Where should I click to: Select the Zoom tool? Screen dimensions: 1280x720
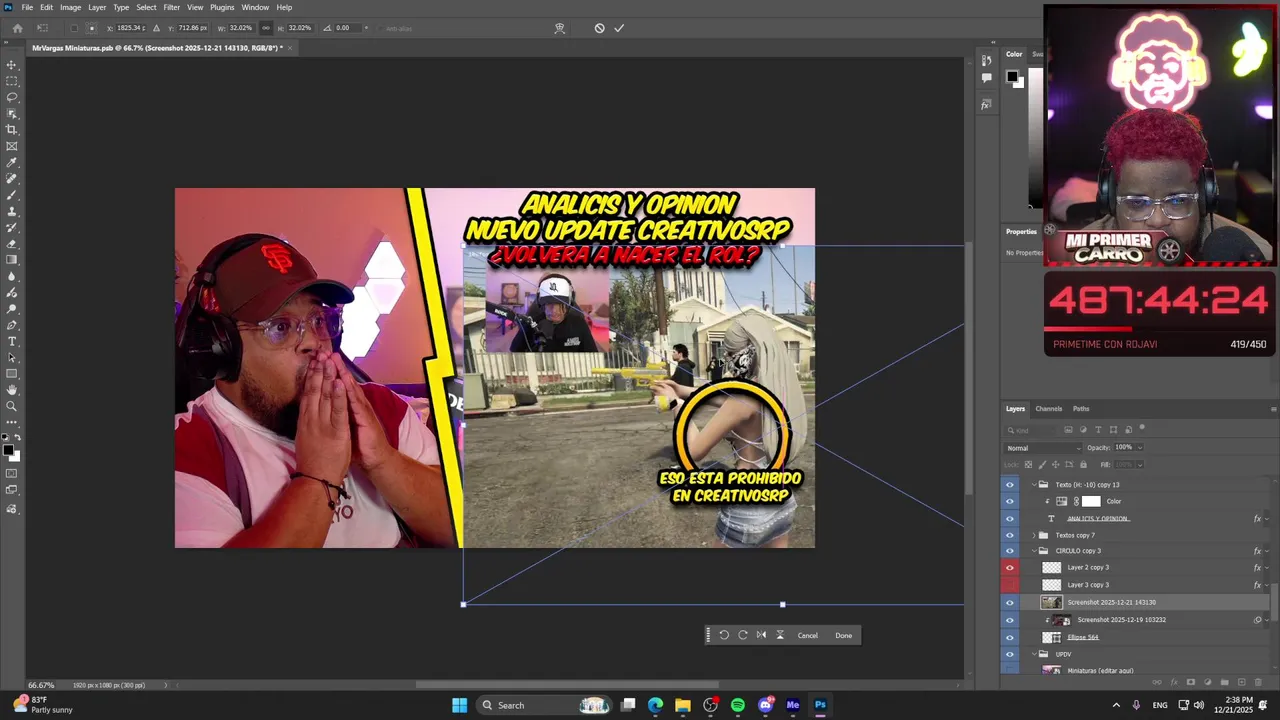click(x=12, y=406)
